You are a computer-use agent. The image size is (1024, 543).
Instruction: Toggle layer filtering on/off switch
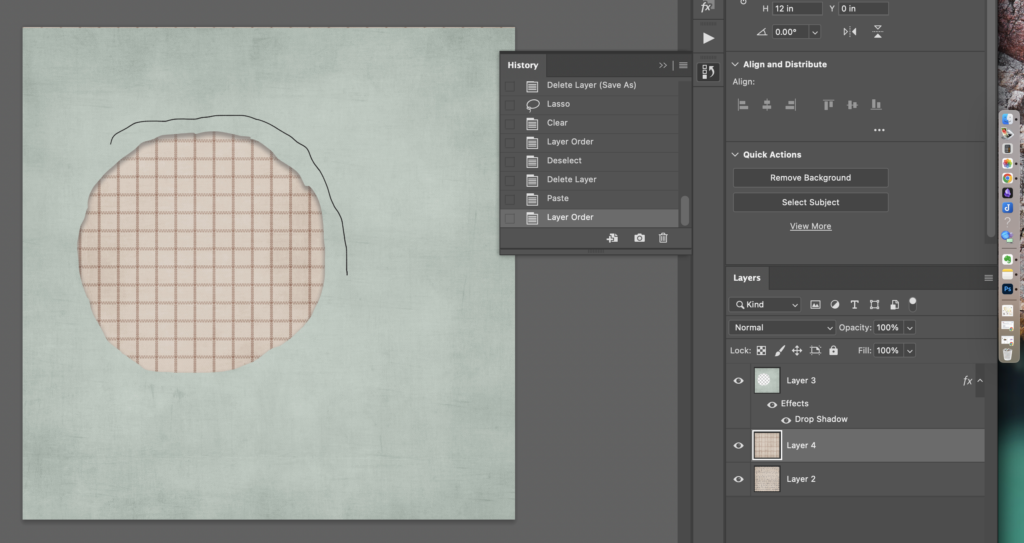point(912,303)
